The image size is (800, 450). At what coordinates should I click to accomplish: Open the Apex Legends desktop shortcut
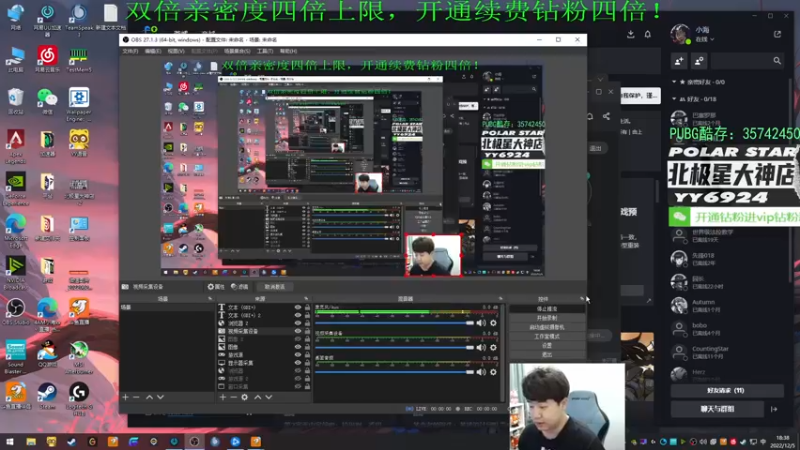tap(15, 146)
